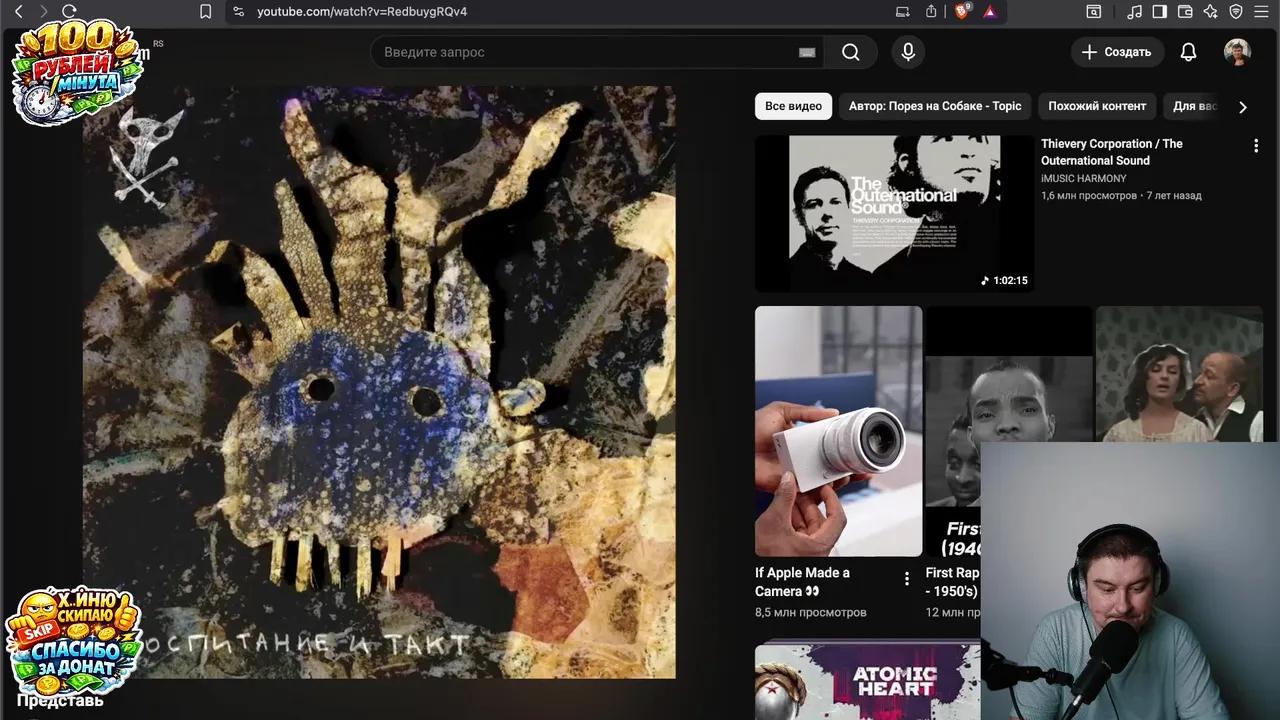Open the account avatar menu
Image resolution: width=1280 pixels, height=720 pixels.
(x=1238, y=52)
